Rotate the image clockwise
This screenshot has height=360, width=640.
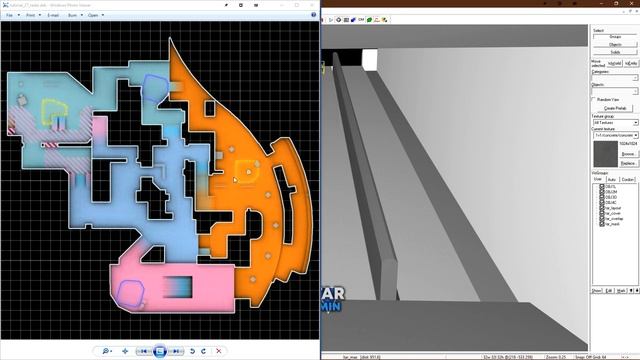tap(203, 351)
